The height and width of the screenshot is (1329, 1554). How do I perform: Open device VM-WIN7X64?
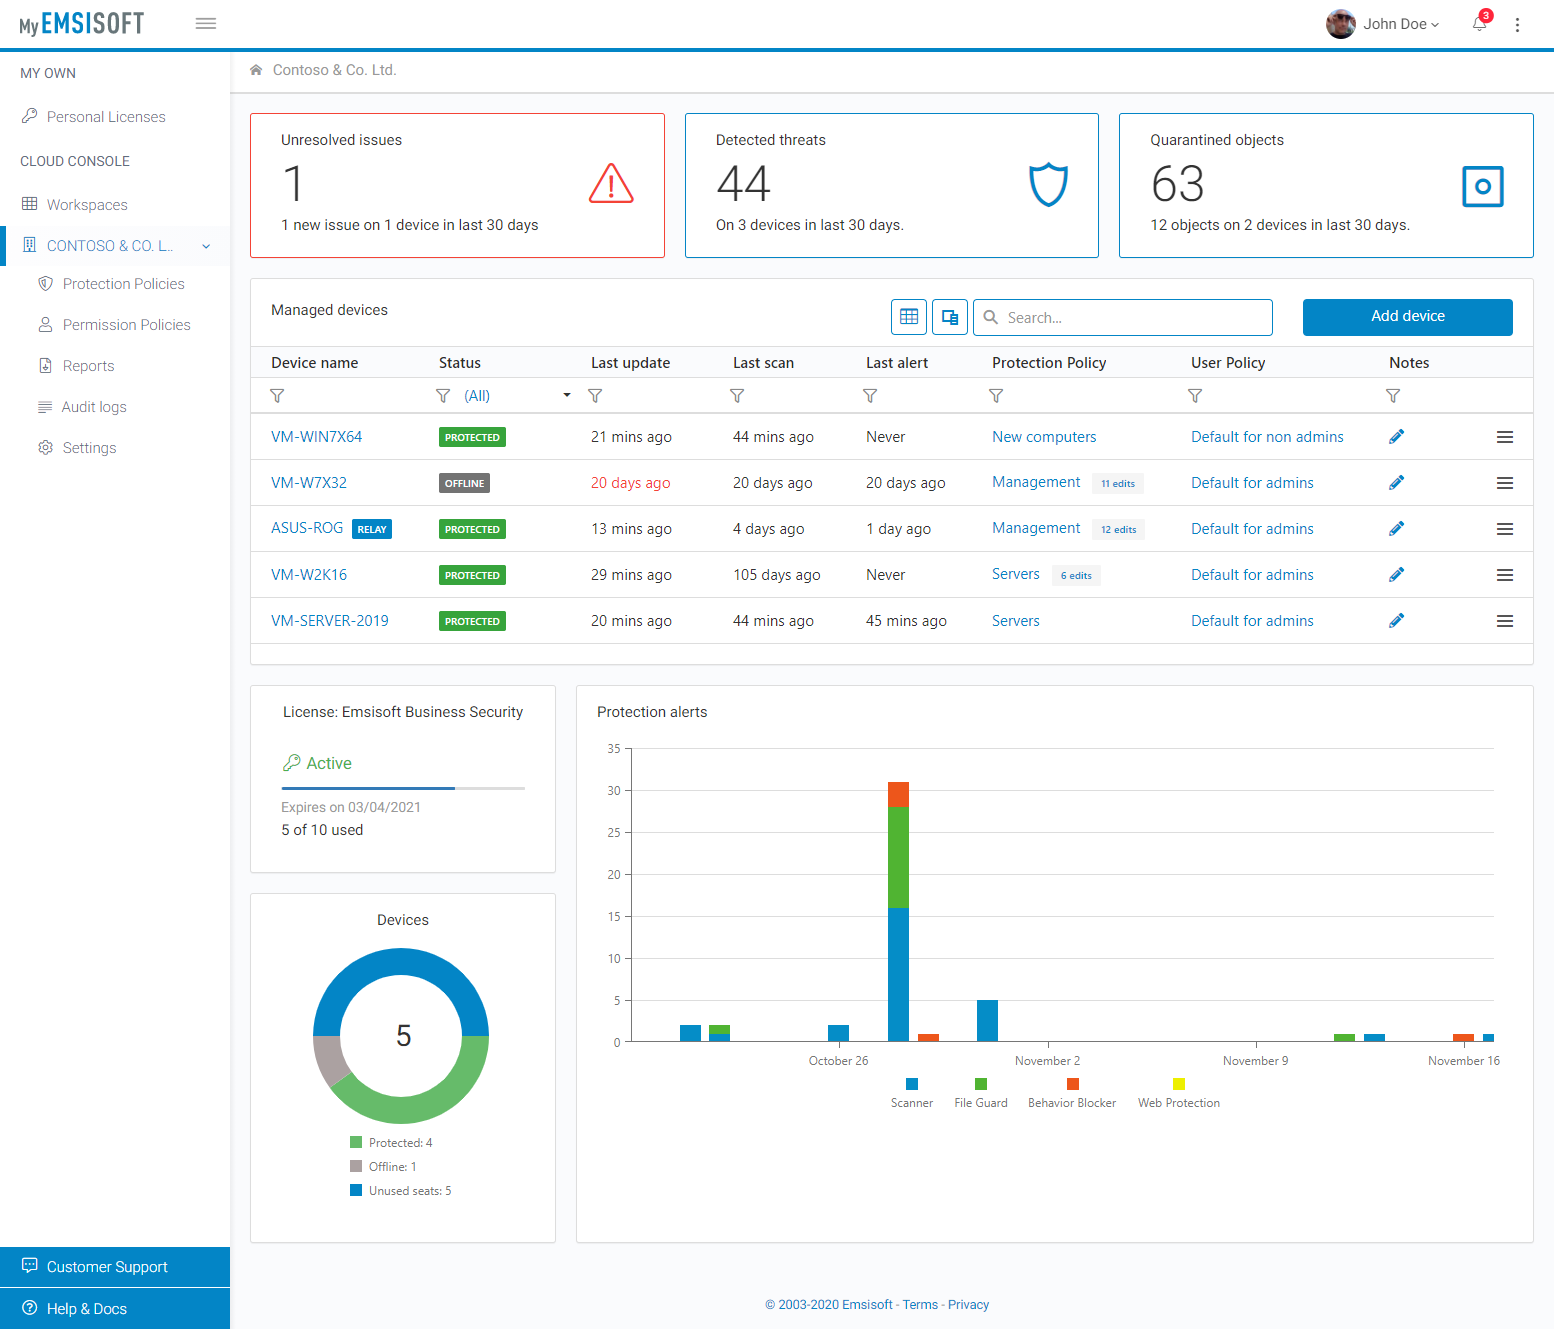point(316,437)
